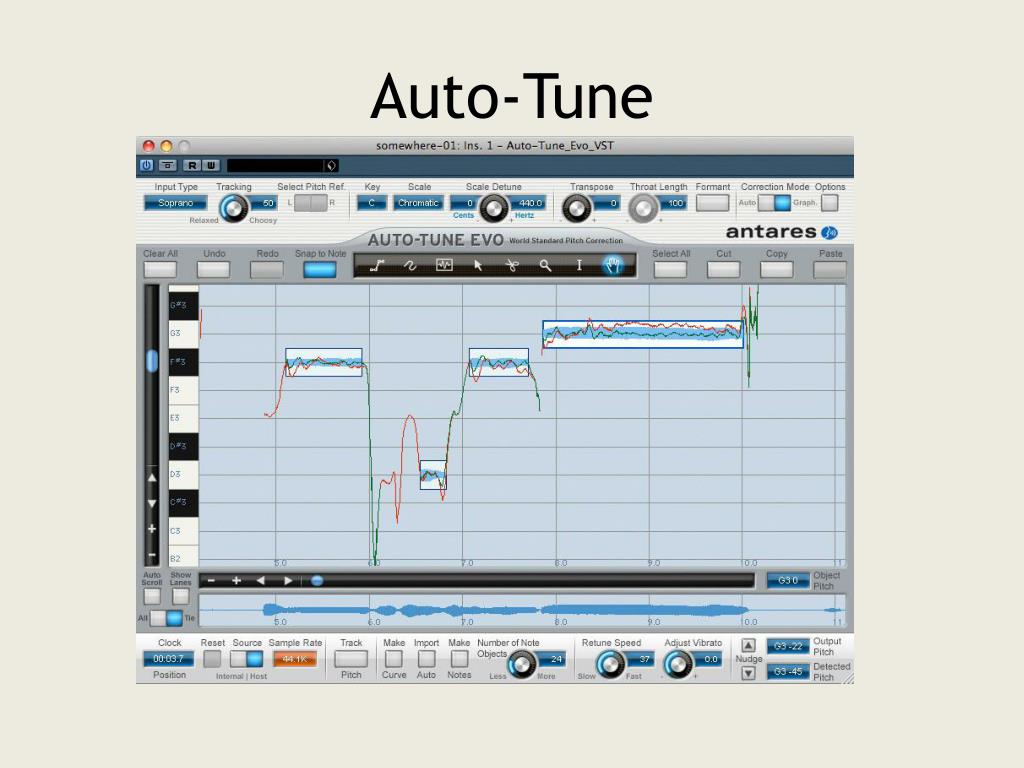Select the Note objects tool
1024x768 pixels.
pos(444,265)
